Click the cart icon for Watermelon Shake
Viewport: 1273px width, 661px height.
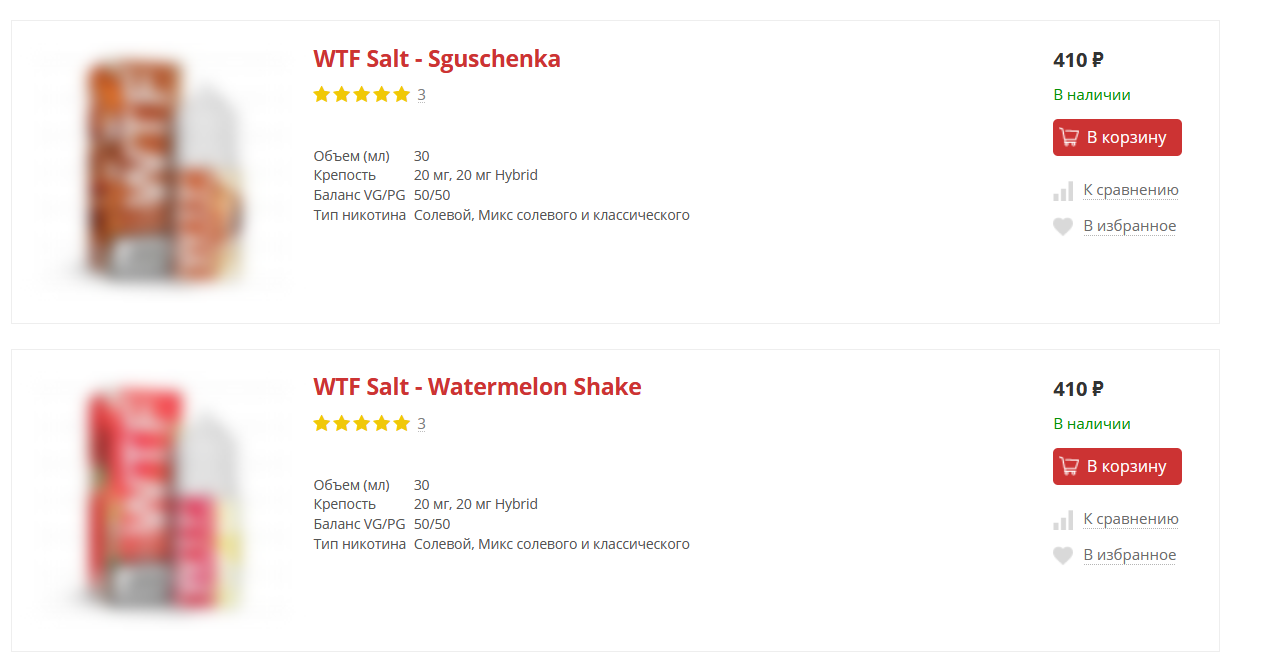click(1069, 467)
